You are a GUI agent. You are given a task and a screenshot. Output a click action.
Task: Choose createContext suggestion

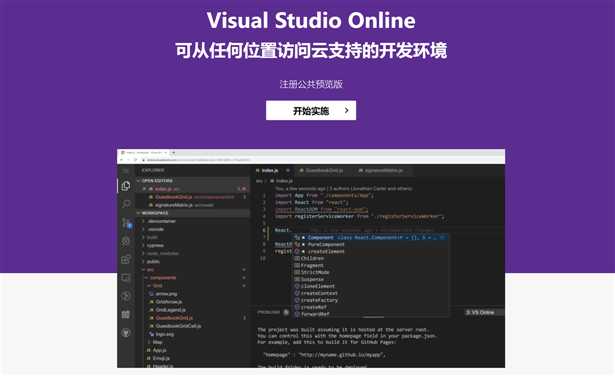(x=371, y=293)
